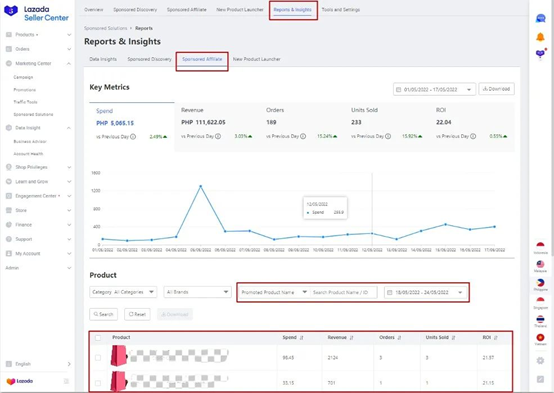Image resolution: width=554 pixels, height=393 pixels.
Task: Check the first product row checkbox
Action: coord(98,358)
